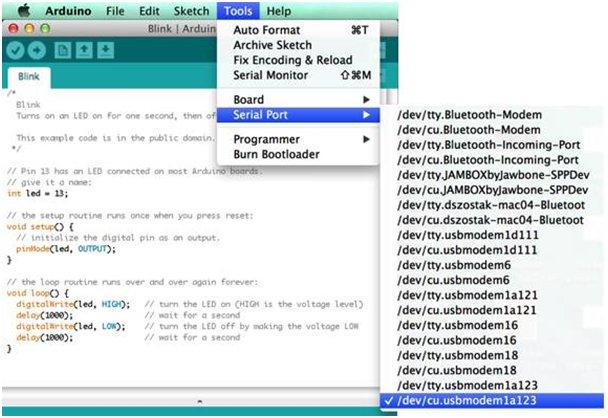The height and width of the screenshot is (418, 608).
Task: Select the Archive Sketch menu item
Action: pyautogui.click(x=272, y=45)
